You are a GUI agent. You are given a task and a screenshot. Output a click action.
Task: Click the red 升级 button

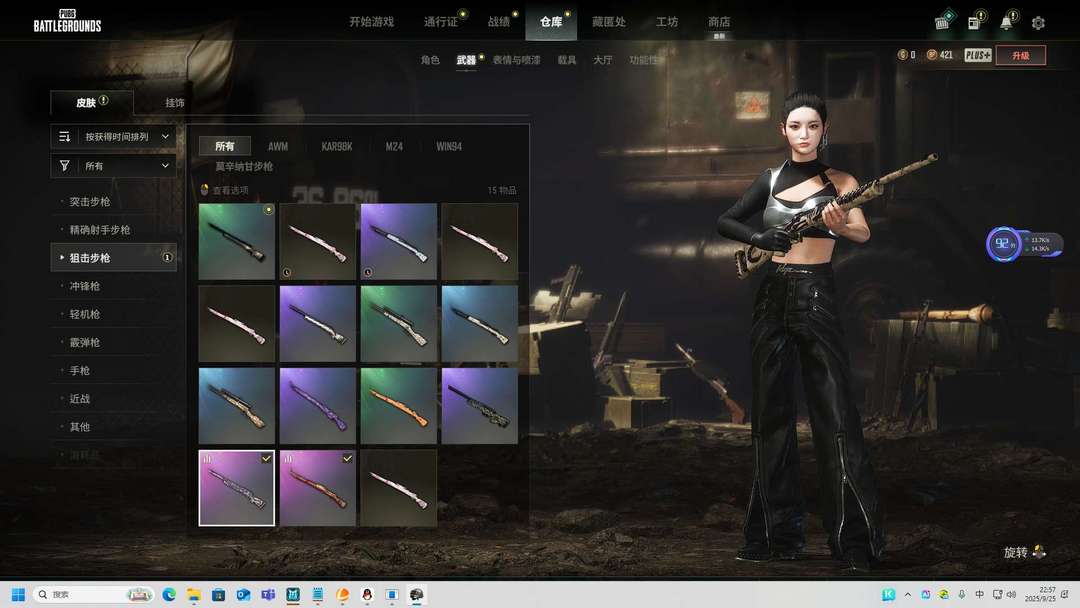coord(1021,55)
